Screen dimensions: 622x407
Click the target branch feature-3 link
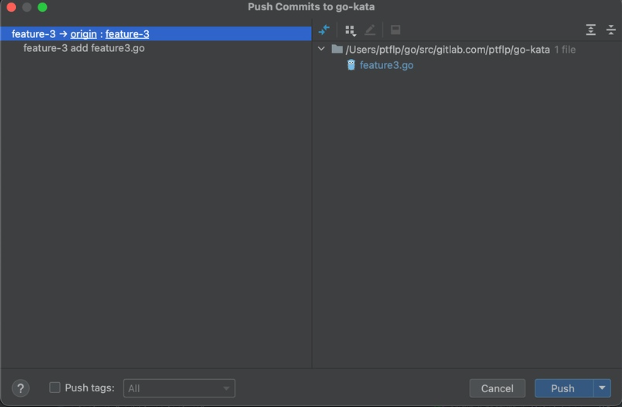[x=127, y=34]
